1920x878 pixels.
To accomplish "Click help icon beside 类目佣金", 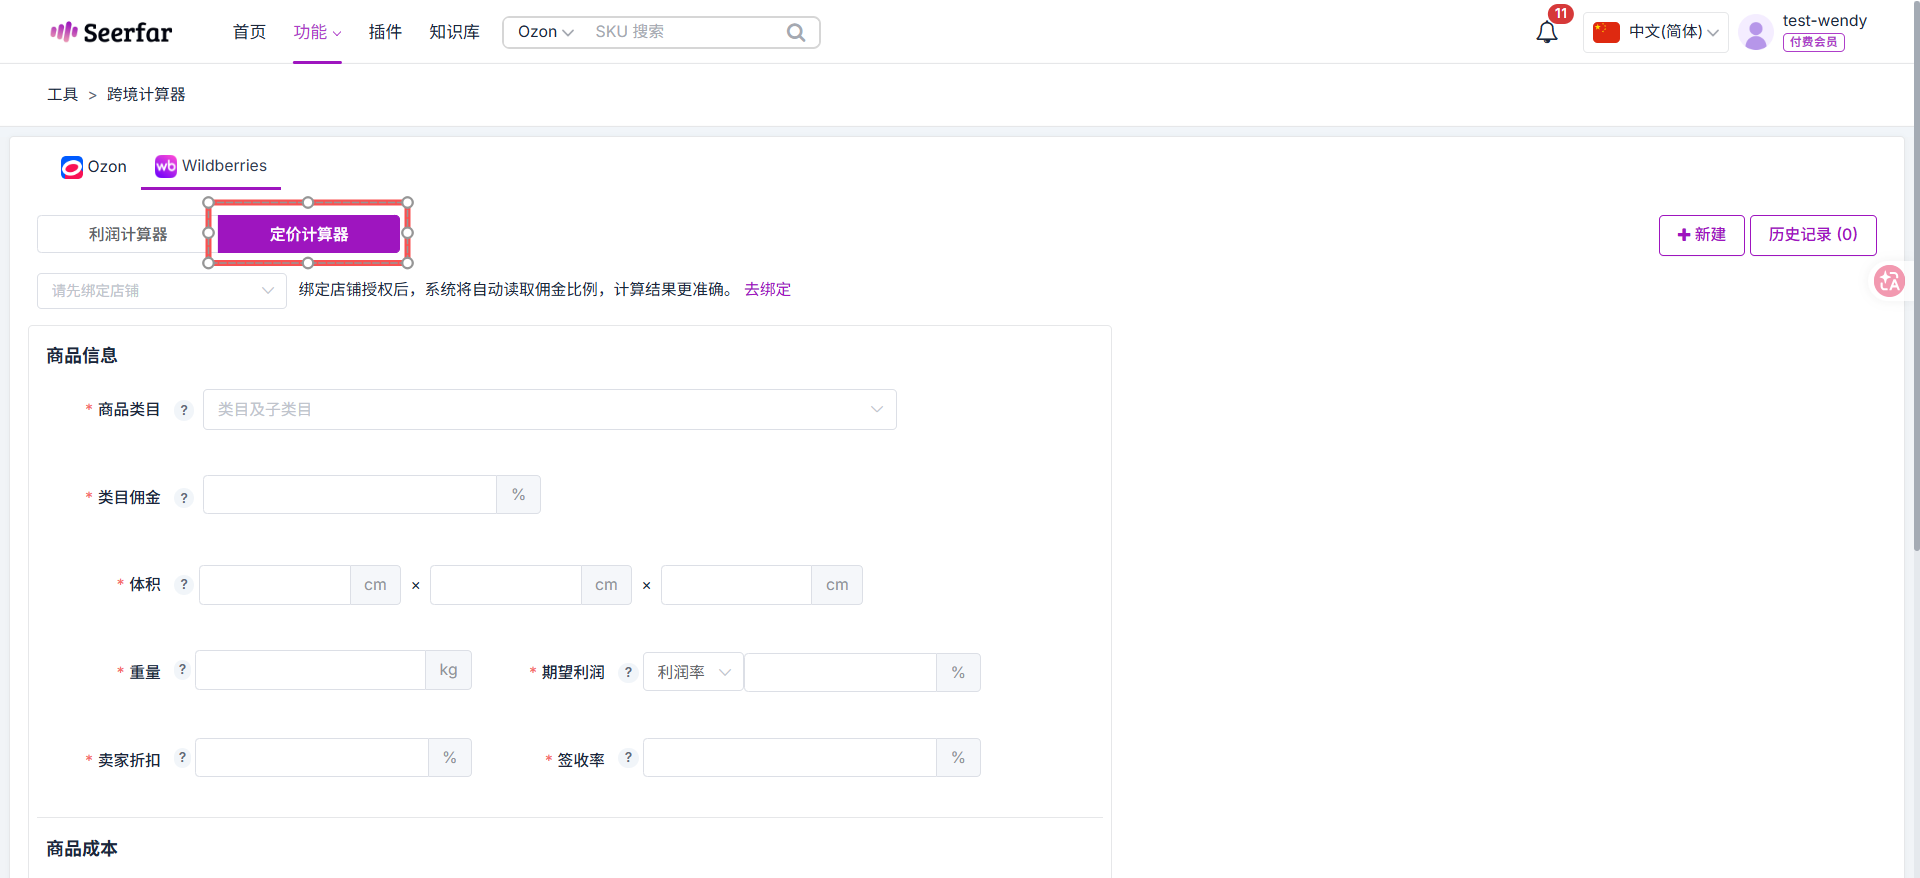I will coord(184,497).
